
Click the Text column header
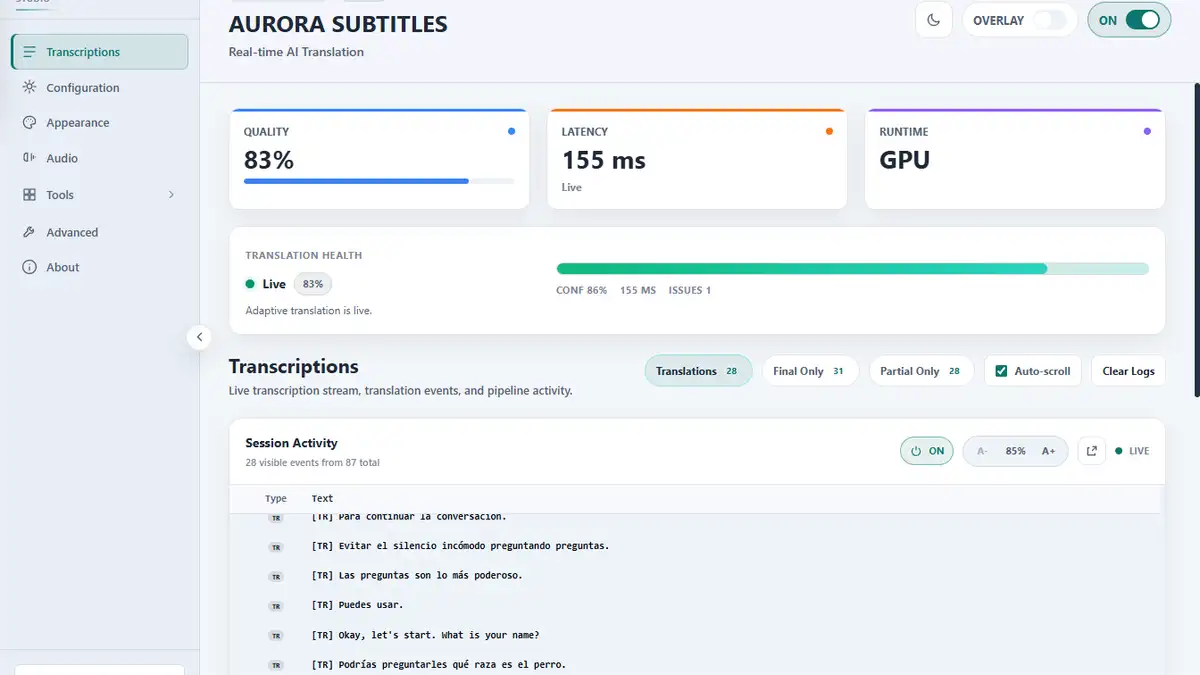(322, 498)
